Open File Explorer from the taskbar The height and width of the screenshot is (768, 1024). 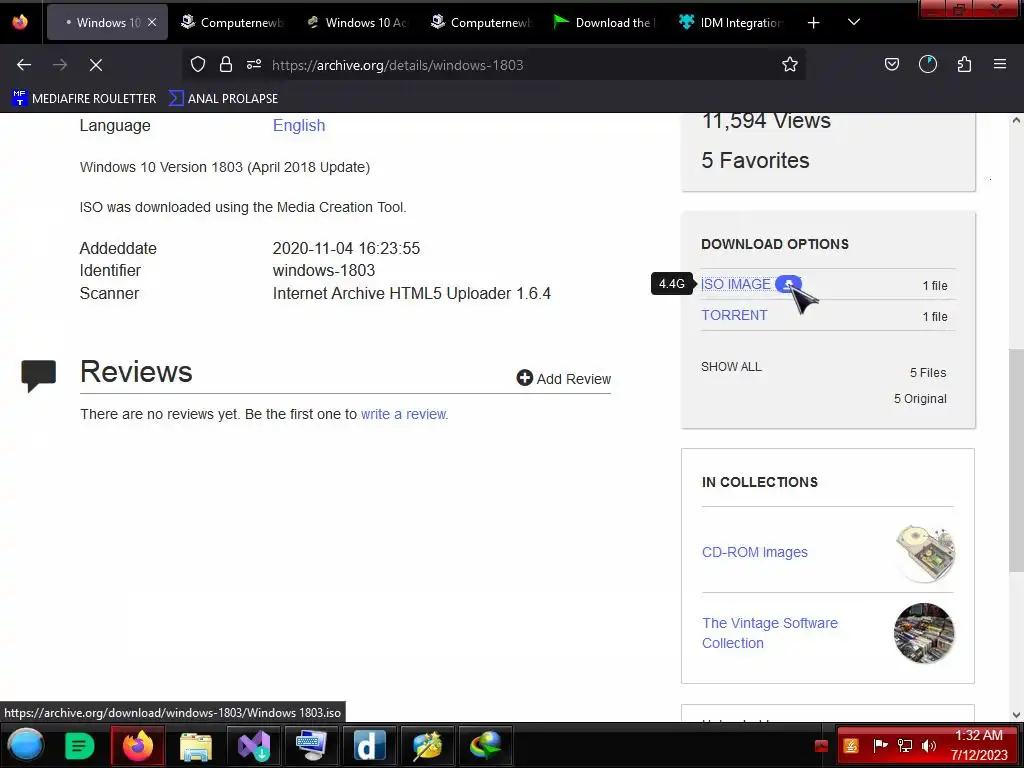pos(195,746)
